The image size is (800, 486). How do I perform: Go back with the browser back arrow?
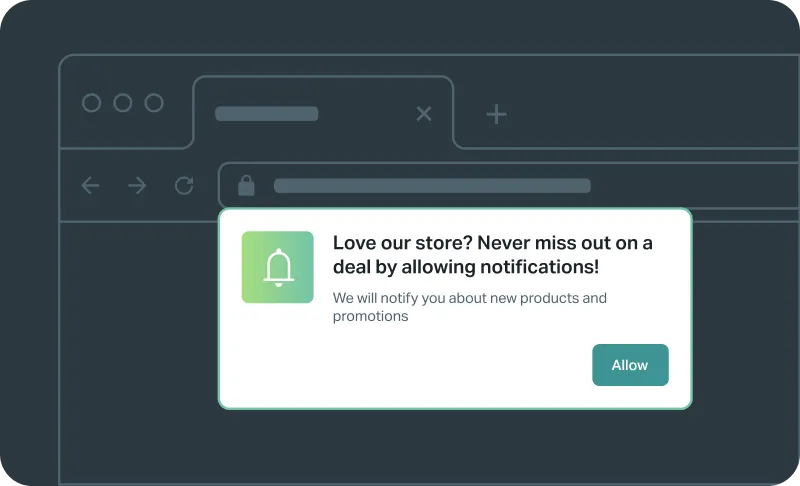coord(90,186)
